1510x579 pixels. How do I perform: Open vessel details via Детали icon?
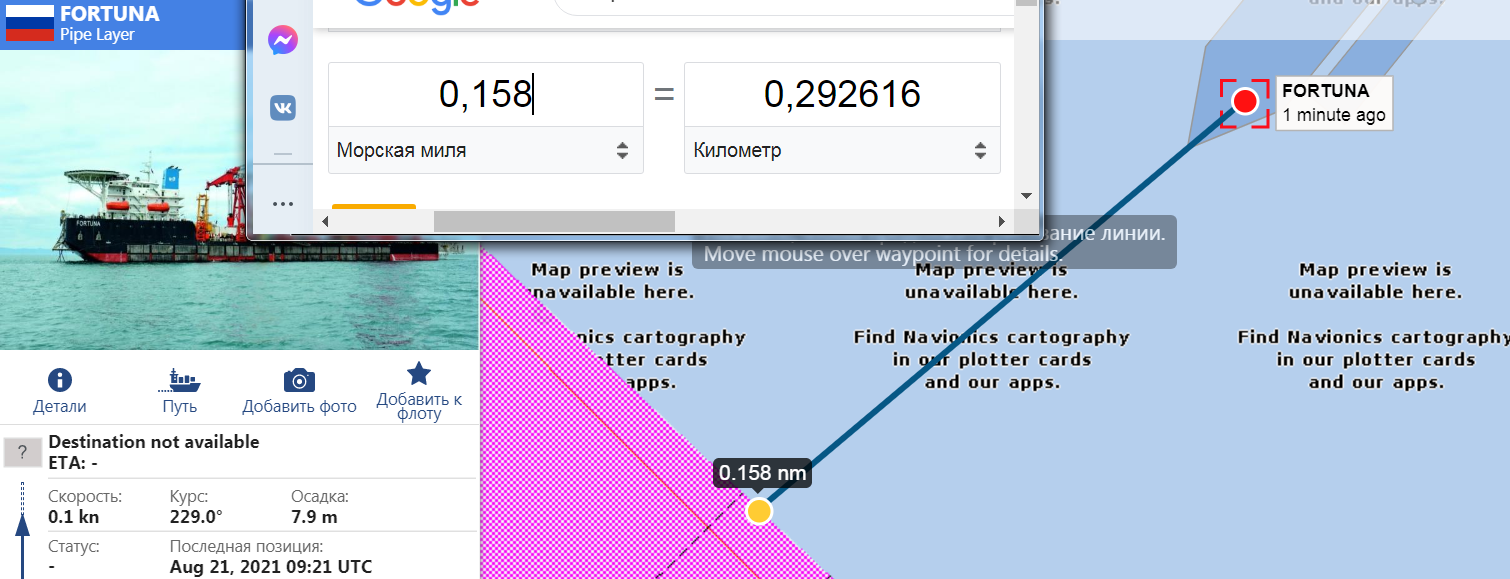click(x=60, y=381)
